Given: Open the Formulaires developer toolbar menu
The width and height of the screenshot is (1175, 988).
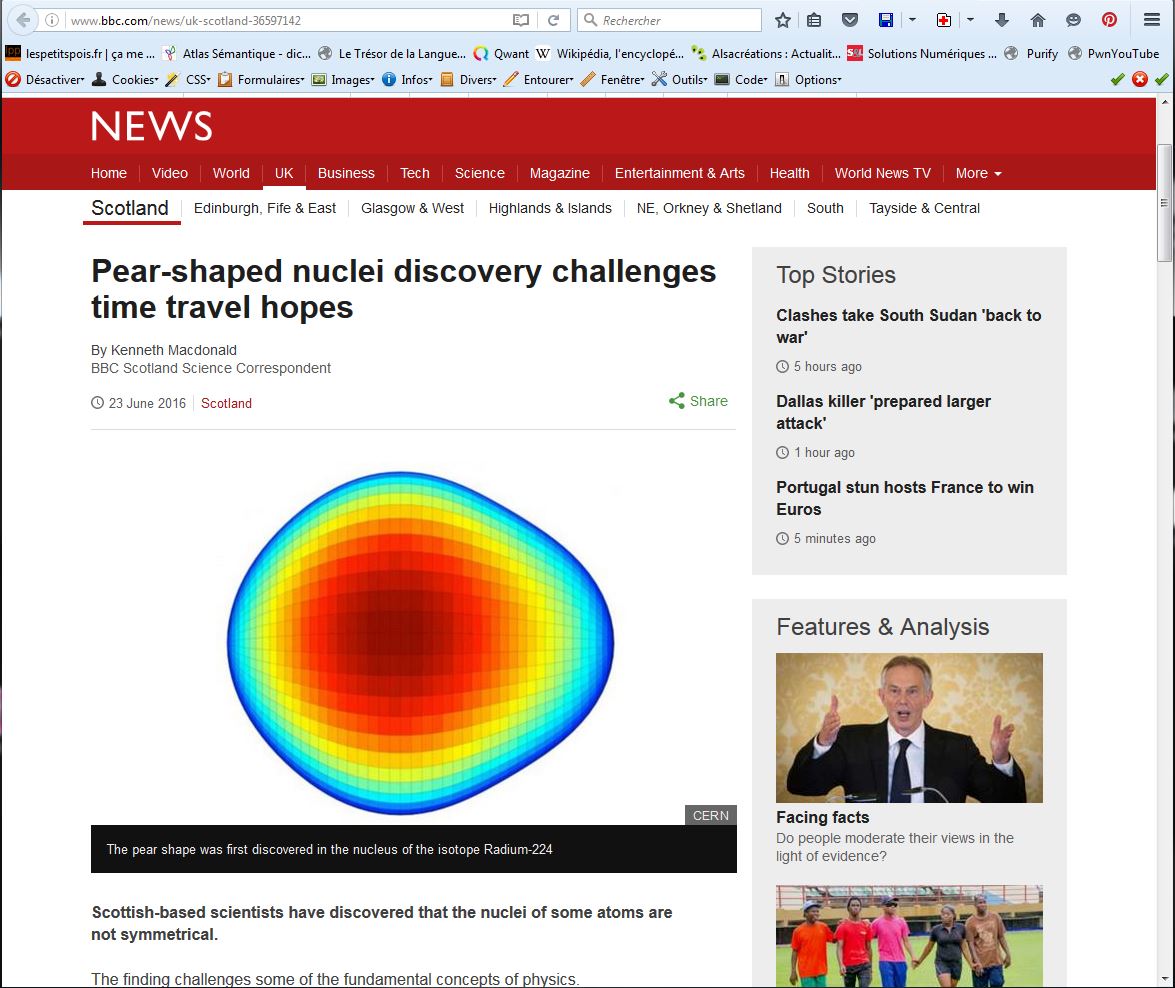Looking at the screenshot, I should tap(262, 79).
